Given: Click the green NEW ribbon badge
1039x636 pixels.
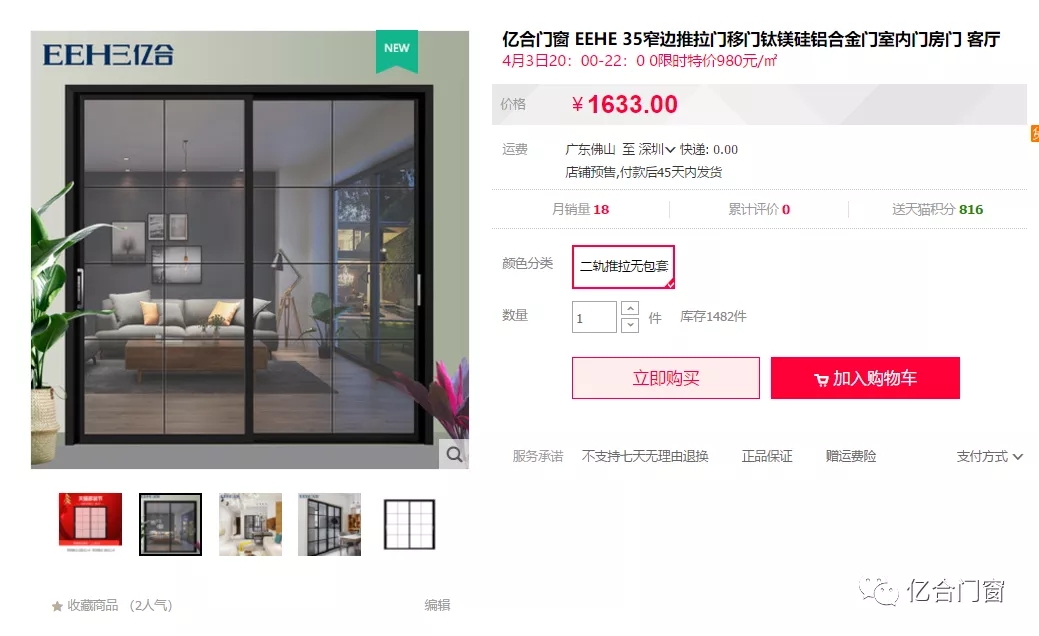Looking at the screenshot, I should (x=397, y=50).
